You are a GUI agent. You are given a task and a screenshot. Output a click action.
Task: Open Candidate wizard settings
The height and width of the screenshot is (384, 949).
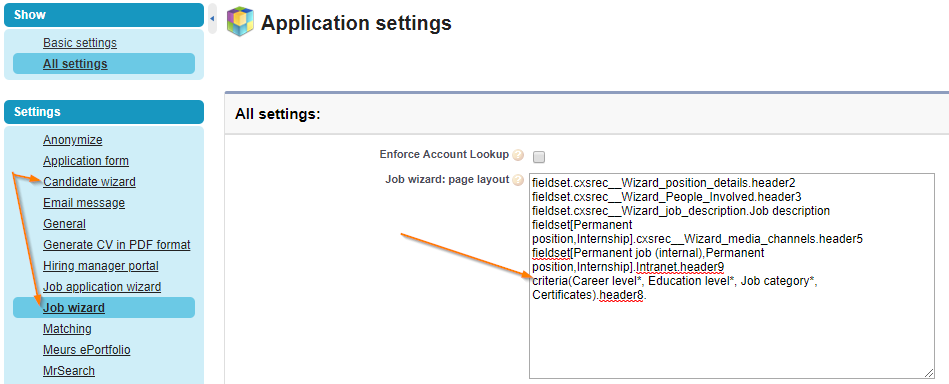[x=90, y=182]
